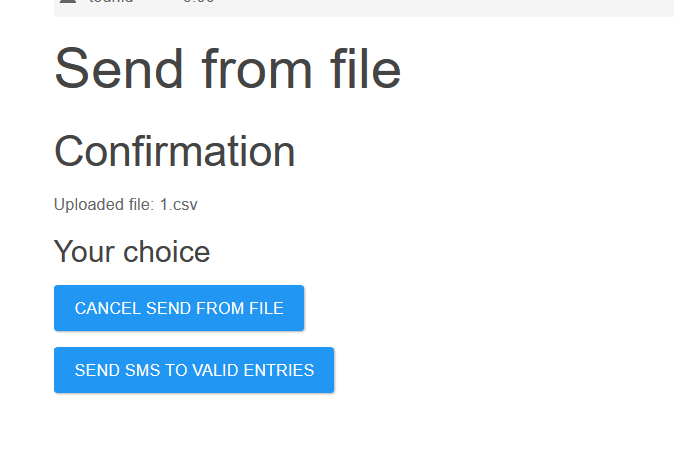Select the "Send from file" page heading
Screen dimensions: 674x452
click(227, 69)
